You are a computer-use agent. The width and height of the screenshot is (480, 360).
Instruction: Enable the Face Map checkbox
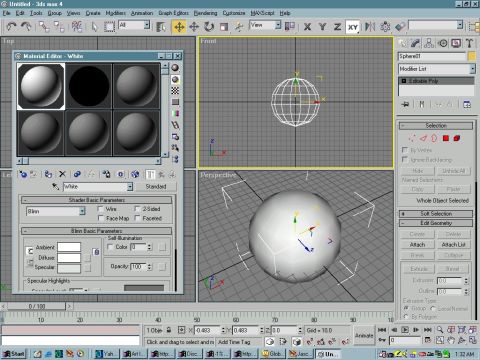(101, 218)
